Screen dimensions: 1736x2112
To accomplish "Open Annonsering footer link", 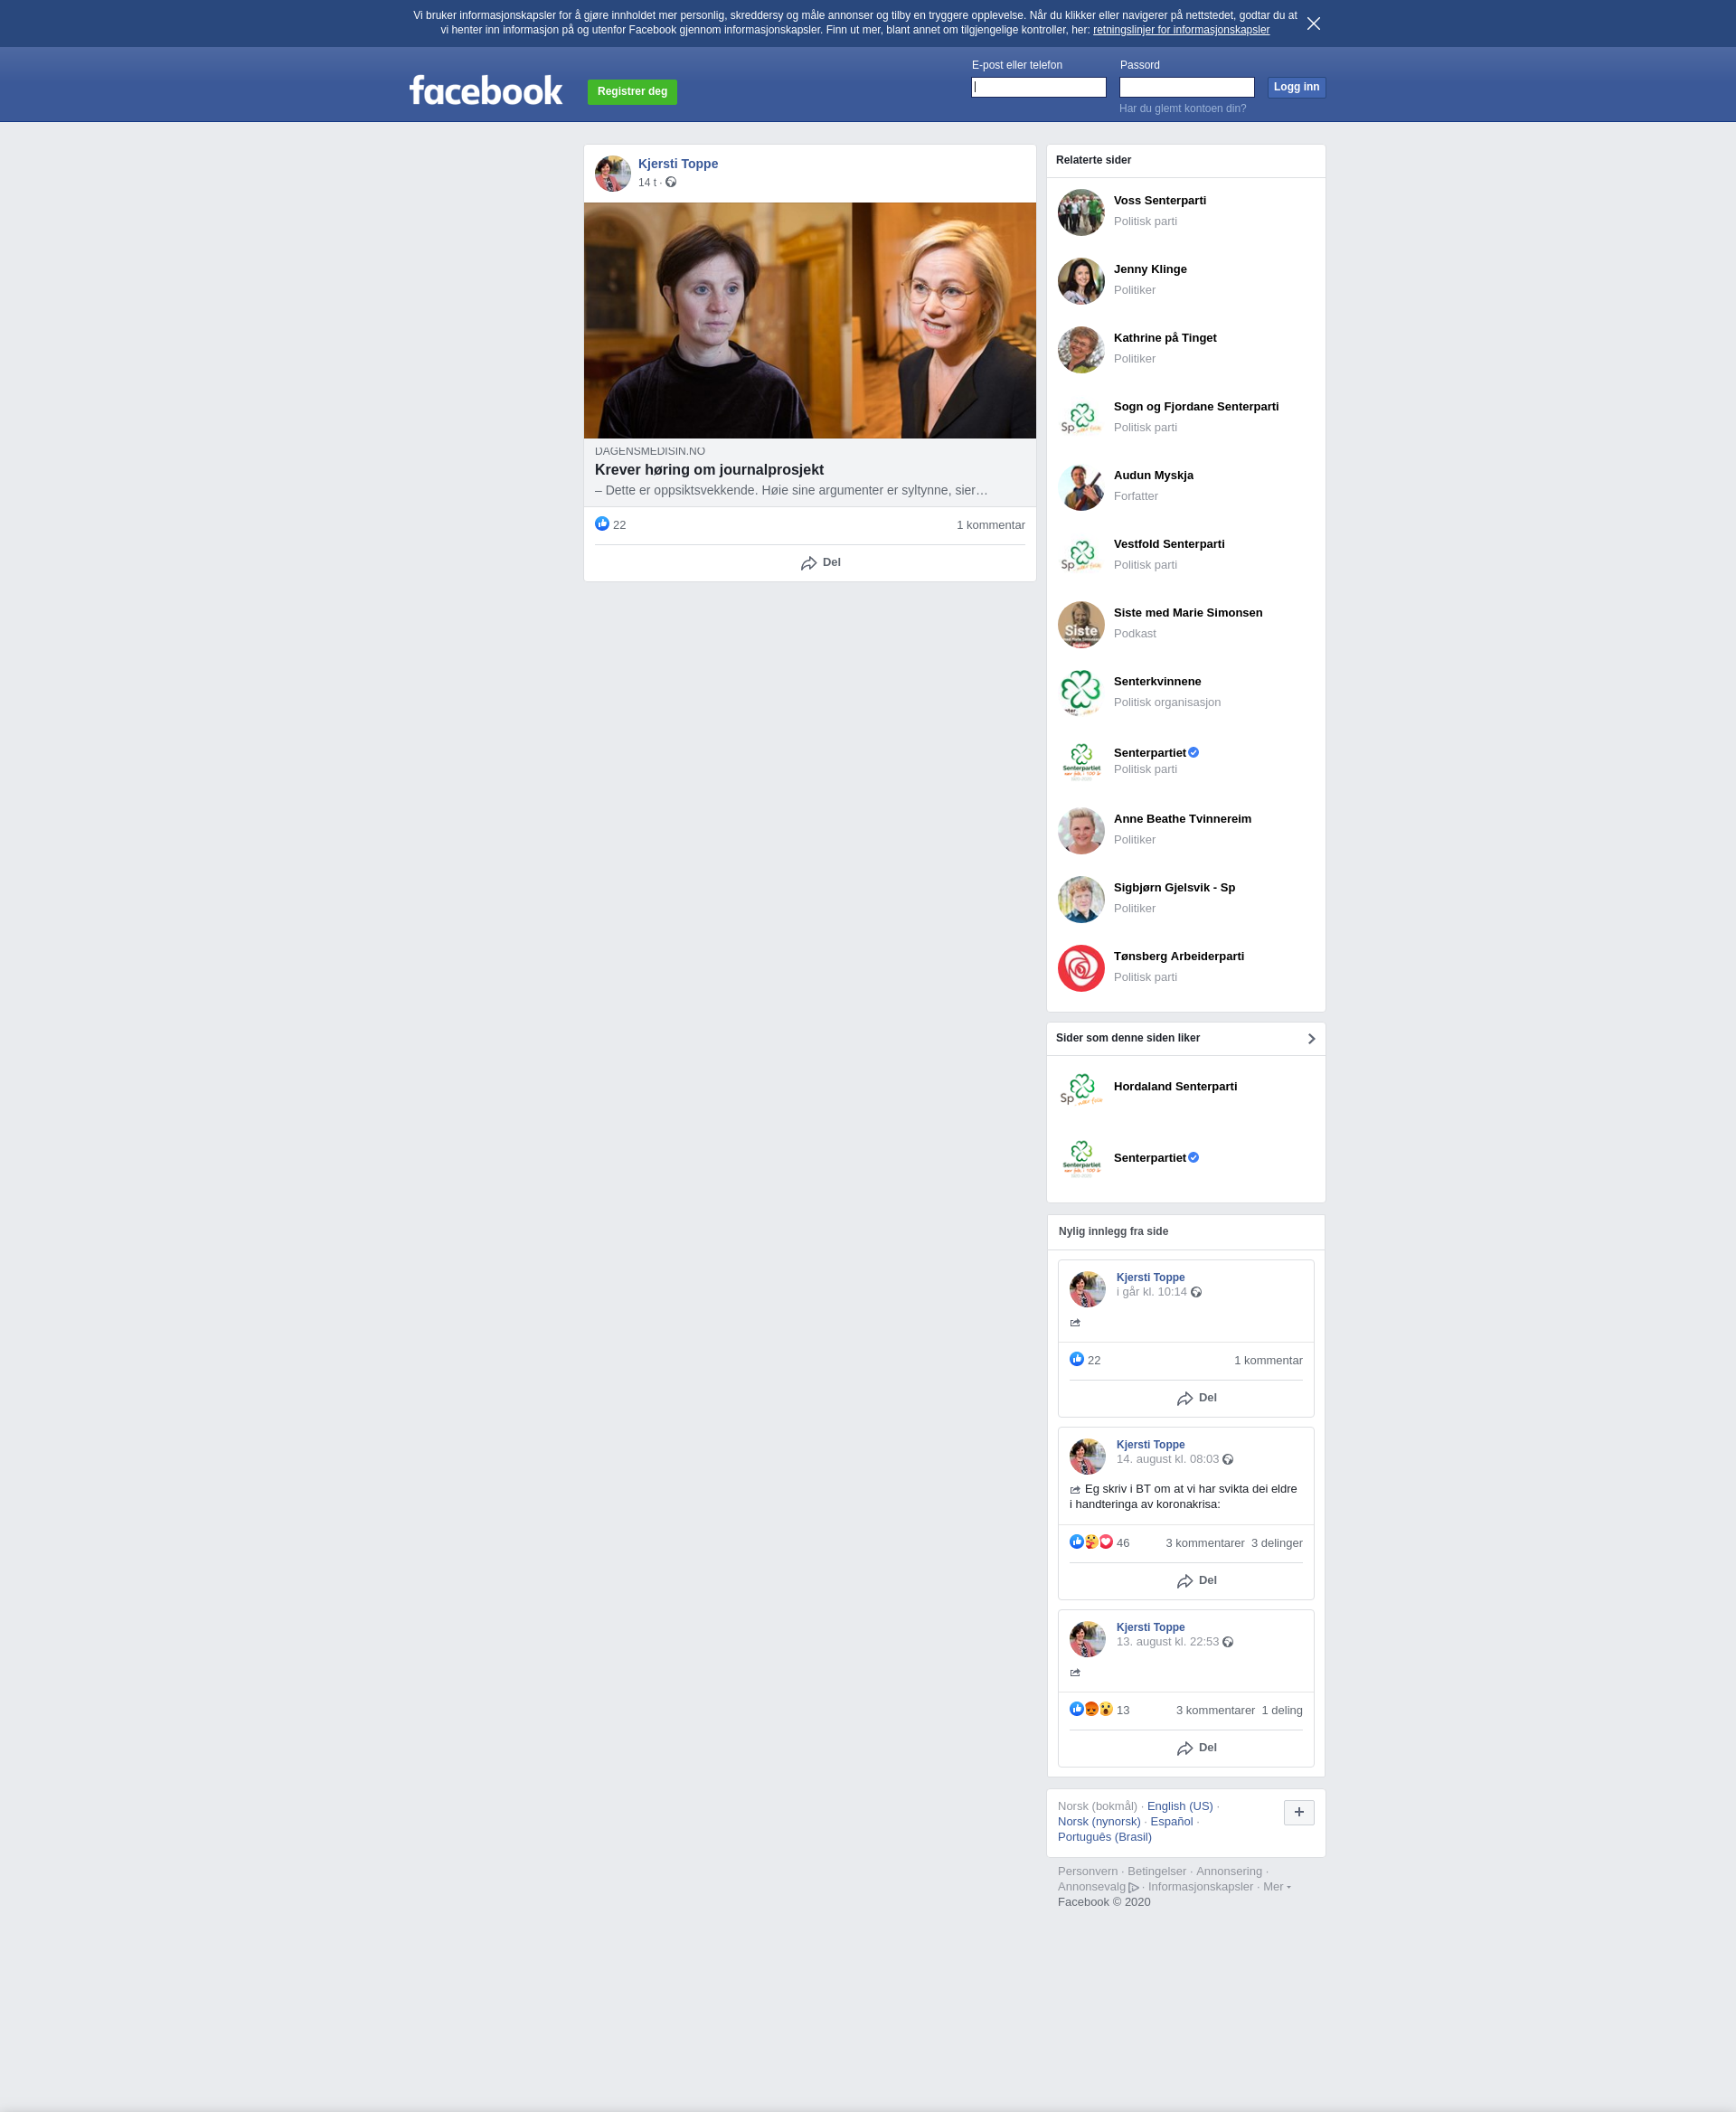I will point(1228,1871).
